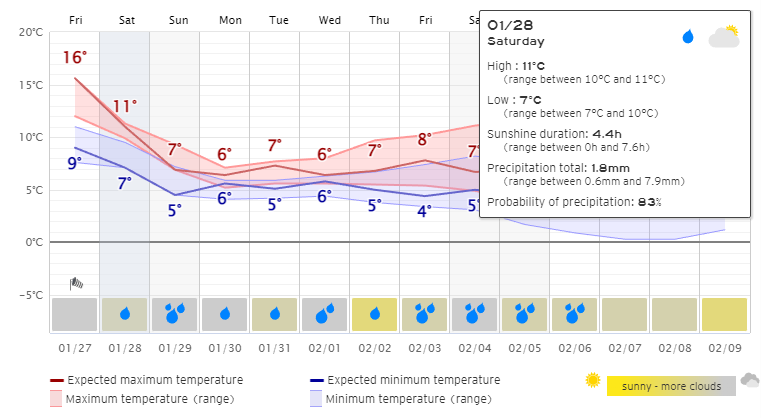This screenshot has height=418, width=767.
Task: Select the triple raindrop icon for 02/05
Action: click(x=524, y=313)
